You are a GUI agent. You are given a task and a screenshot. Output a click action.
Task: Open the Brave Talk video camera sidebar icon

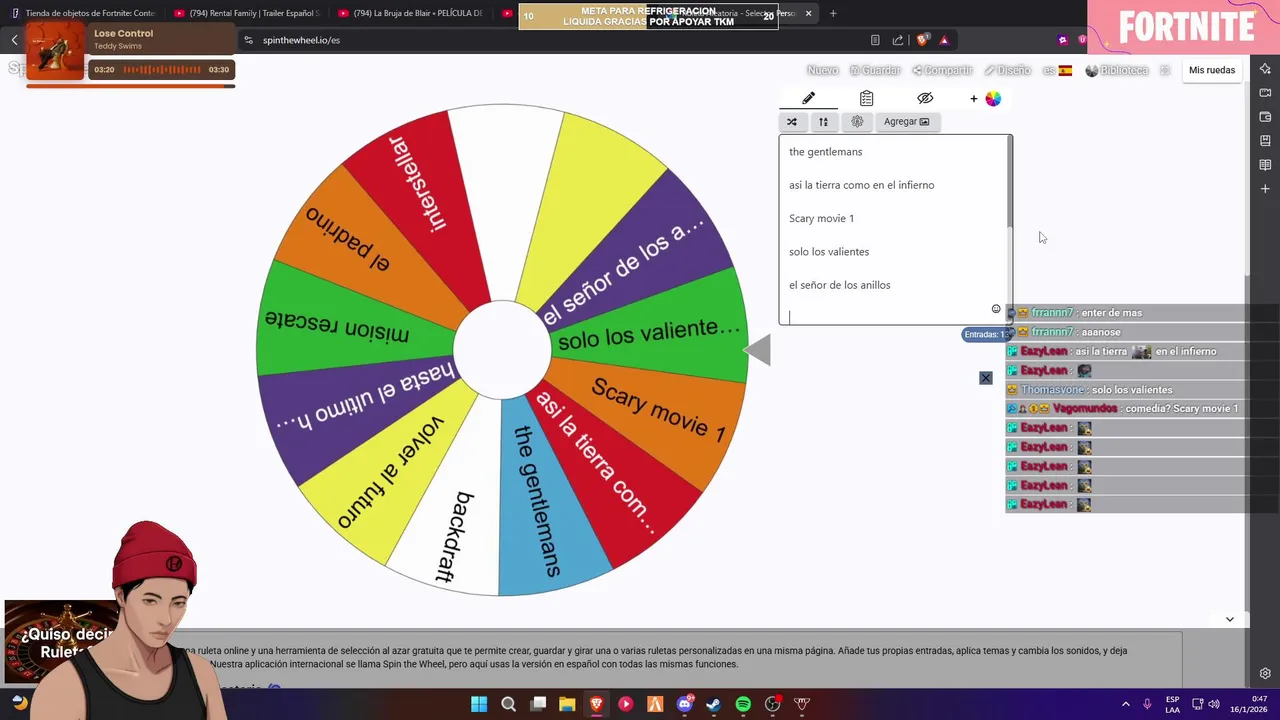point(1265,93)
